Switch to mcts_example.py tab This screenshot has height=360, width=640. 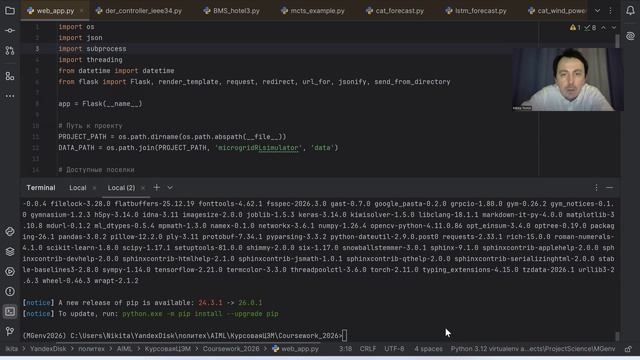[x=313, y=11]
